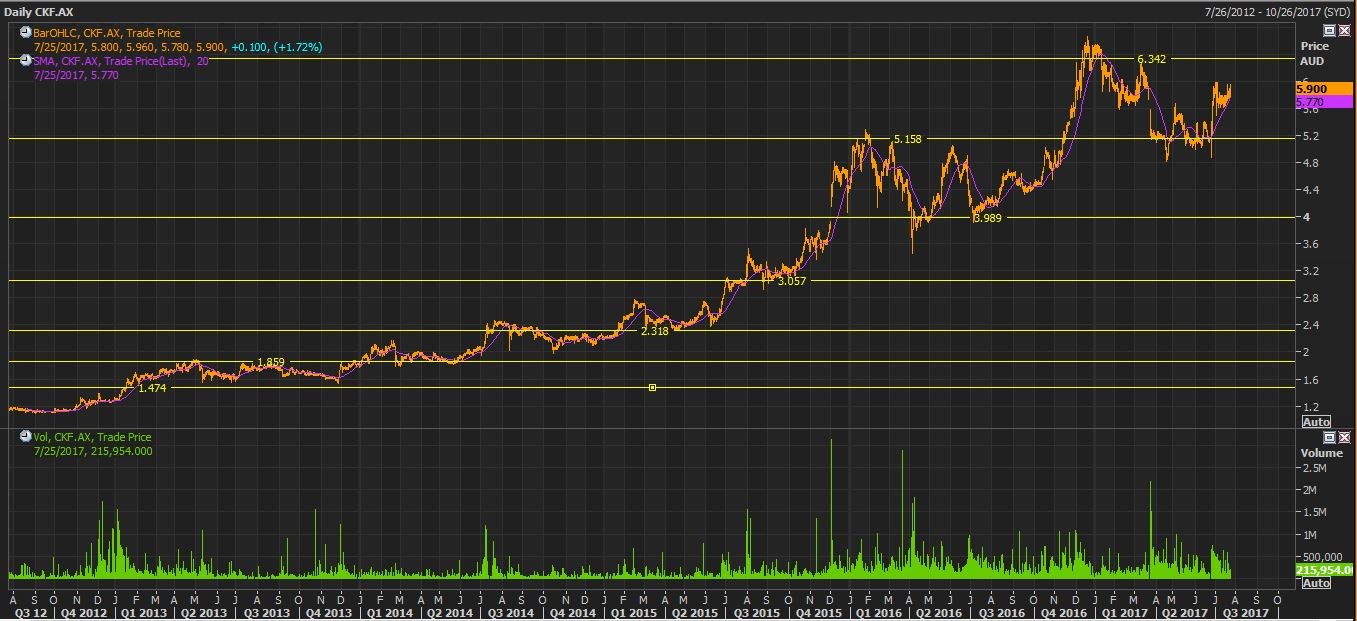Screen dimensions: 1357x621
Task: Click the Q2 2014 label on the time axis
Action: (451, 612)
